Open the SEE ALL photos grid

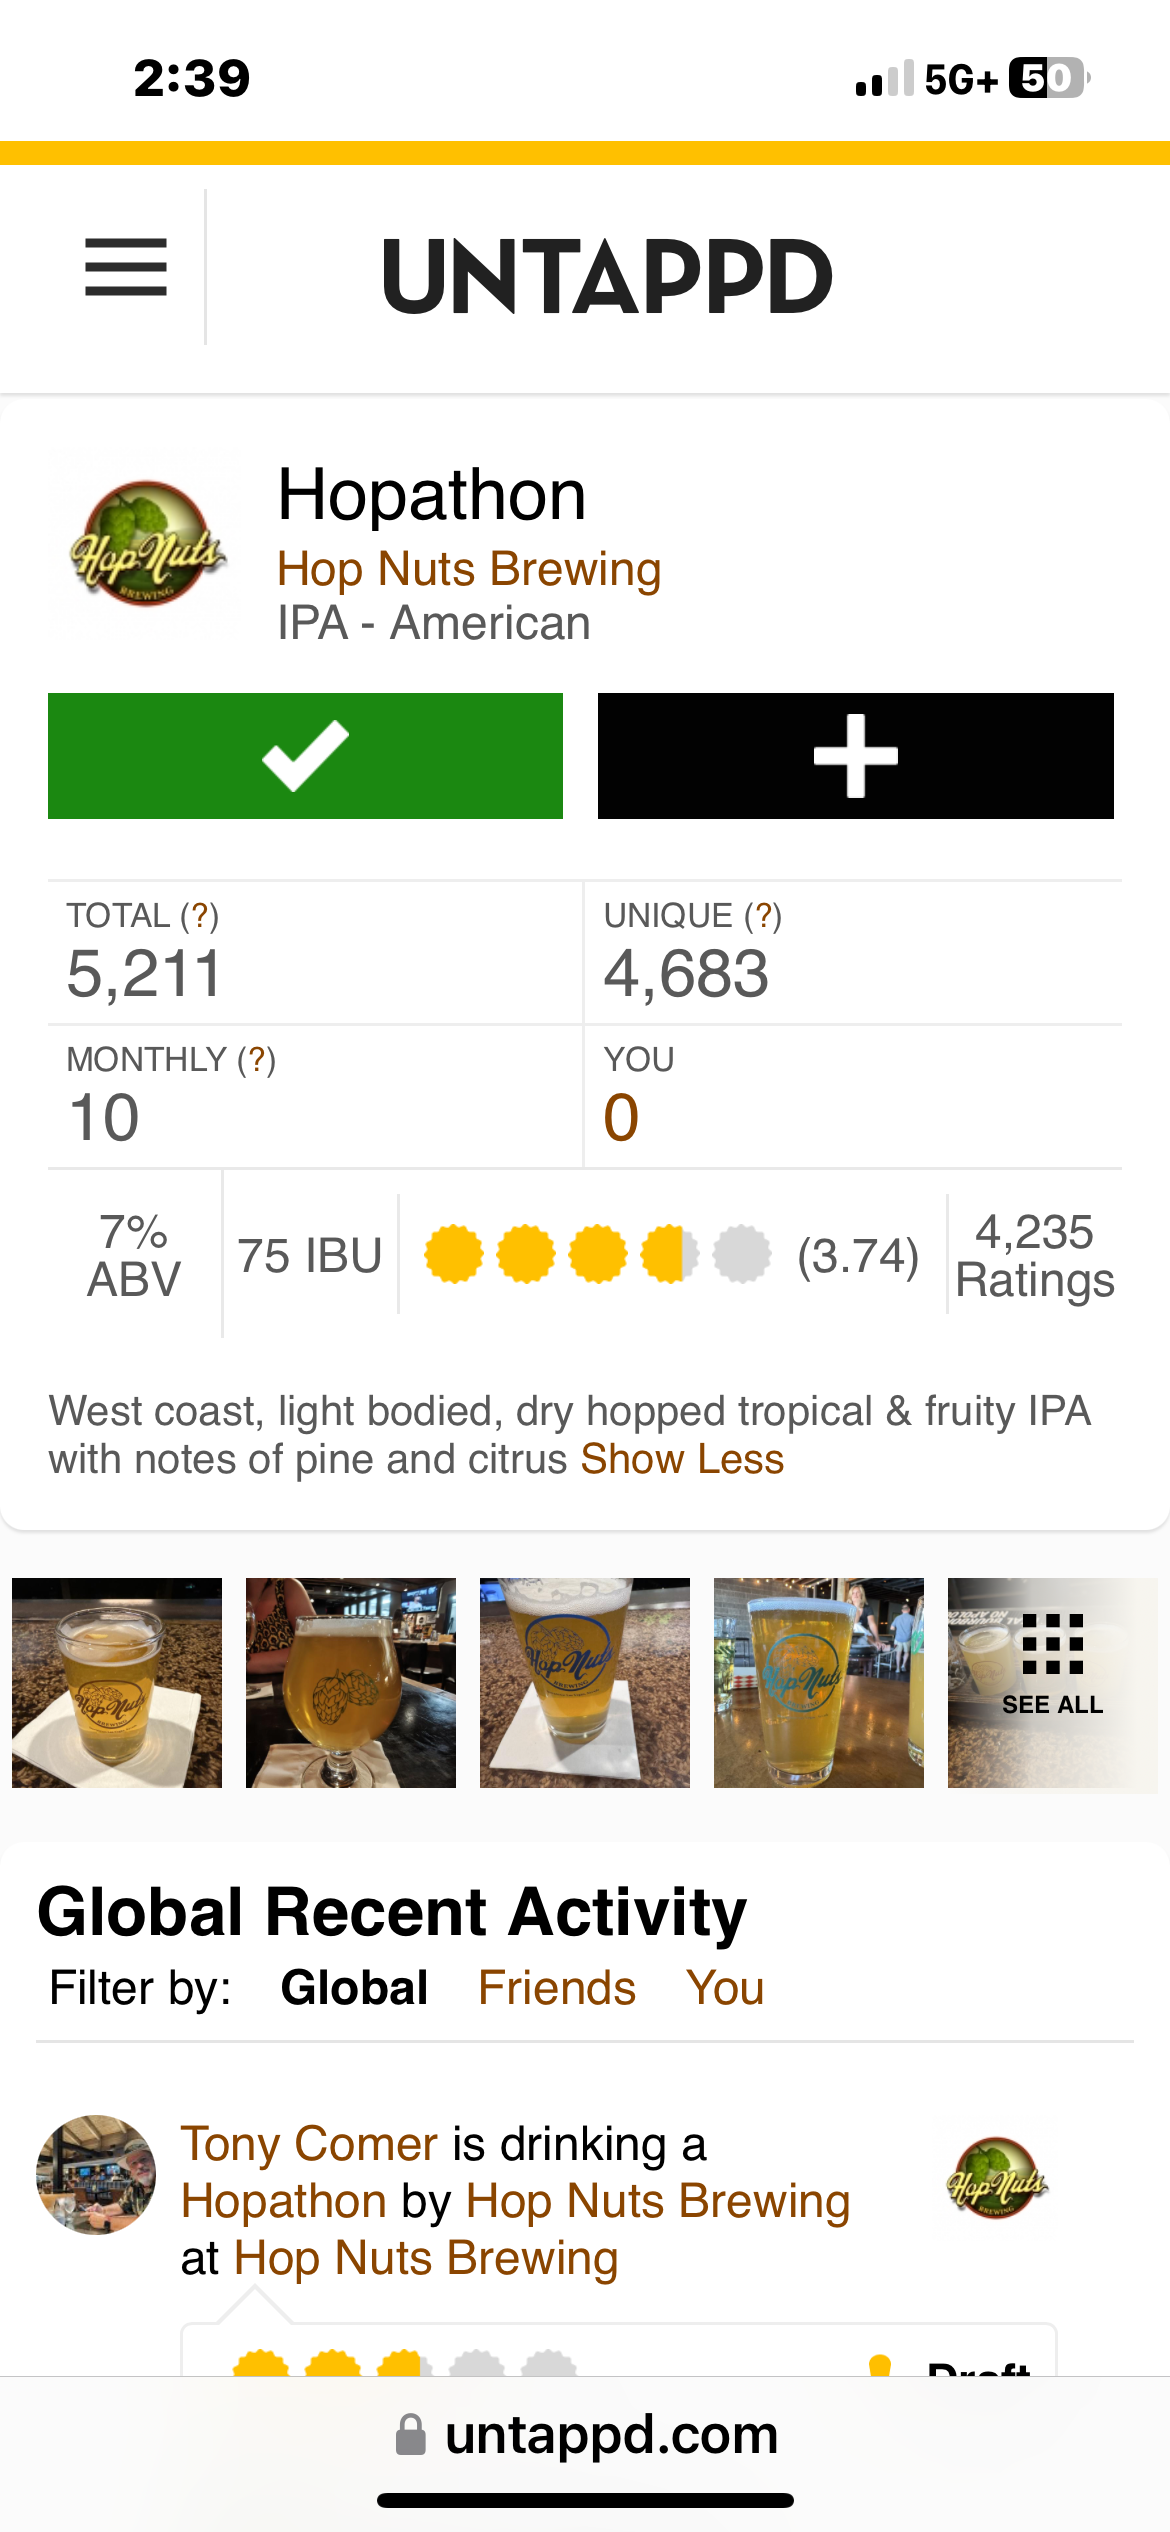point(1052,1682)
